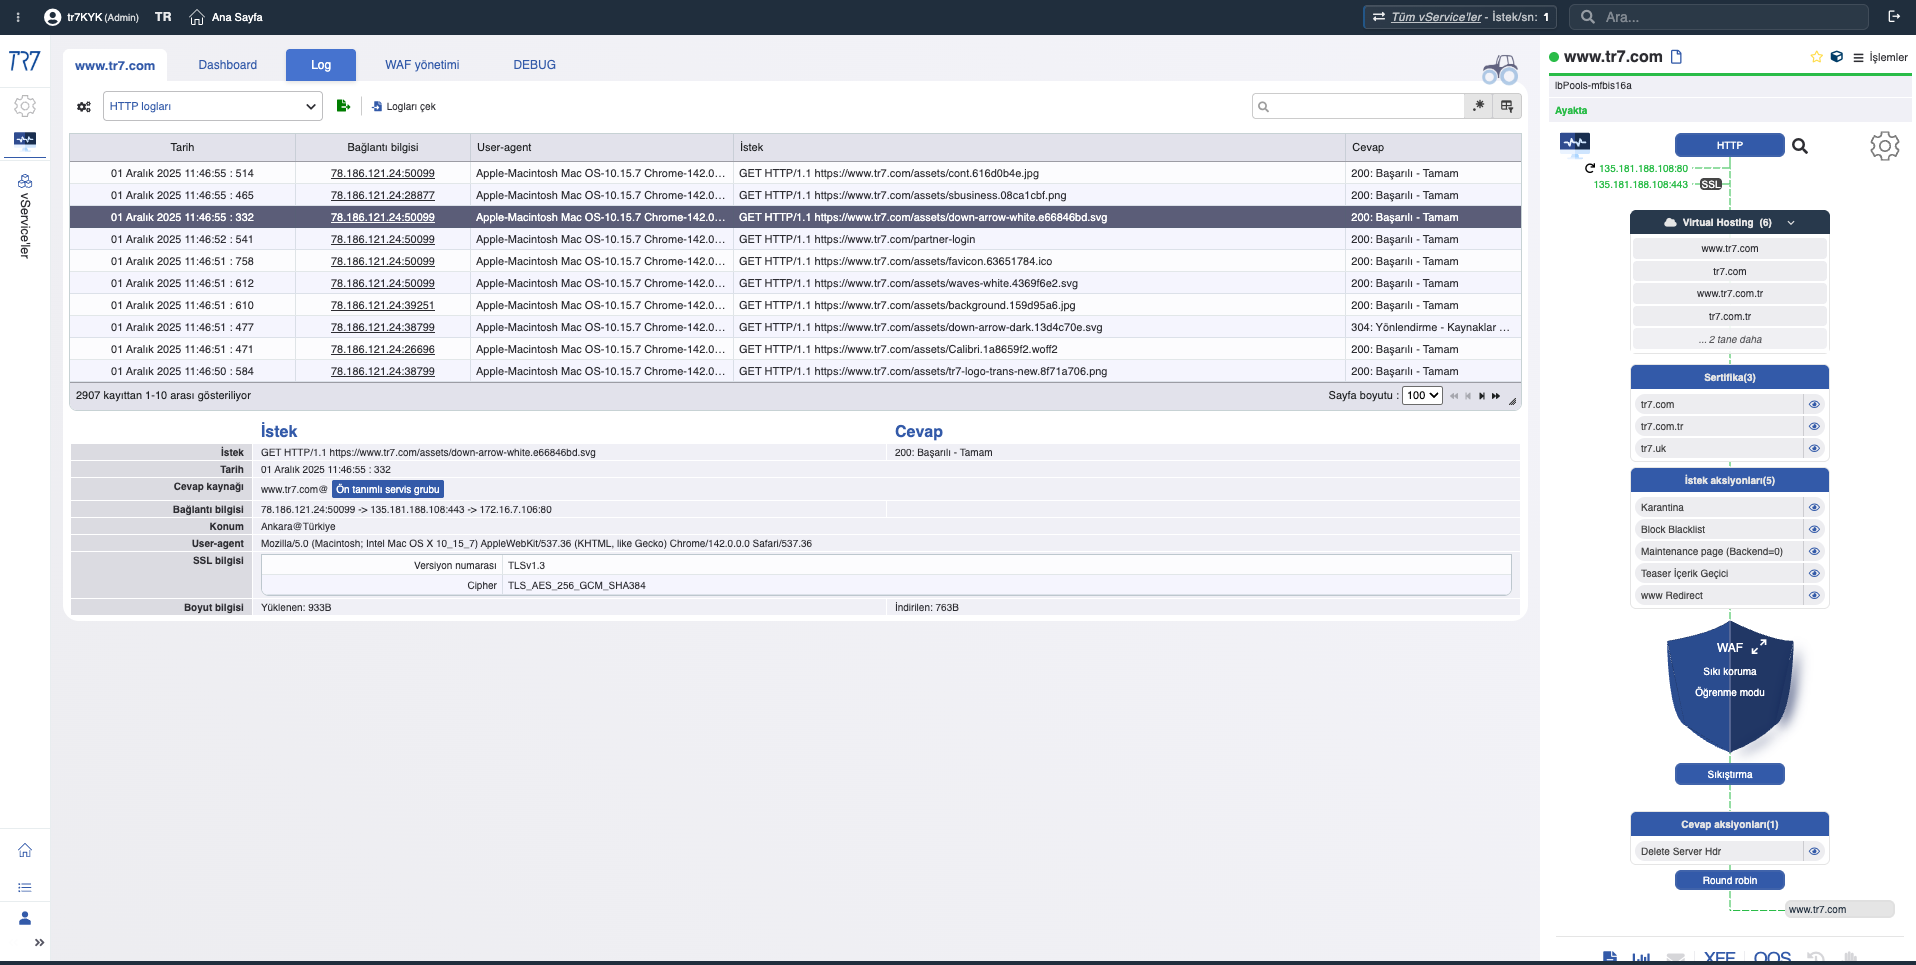This screenshot has width=1916, height=965.
Task: Click the blue HTTP button
Action: (1730, 146)
